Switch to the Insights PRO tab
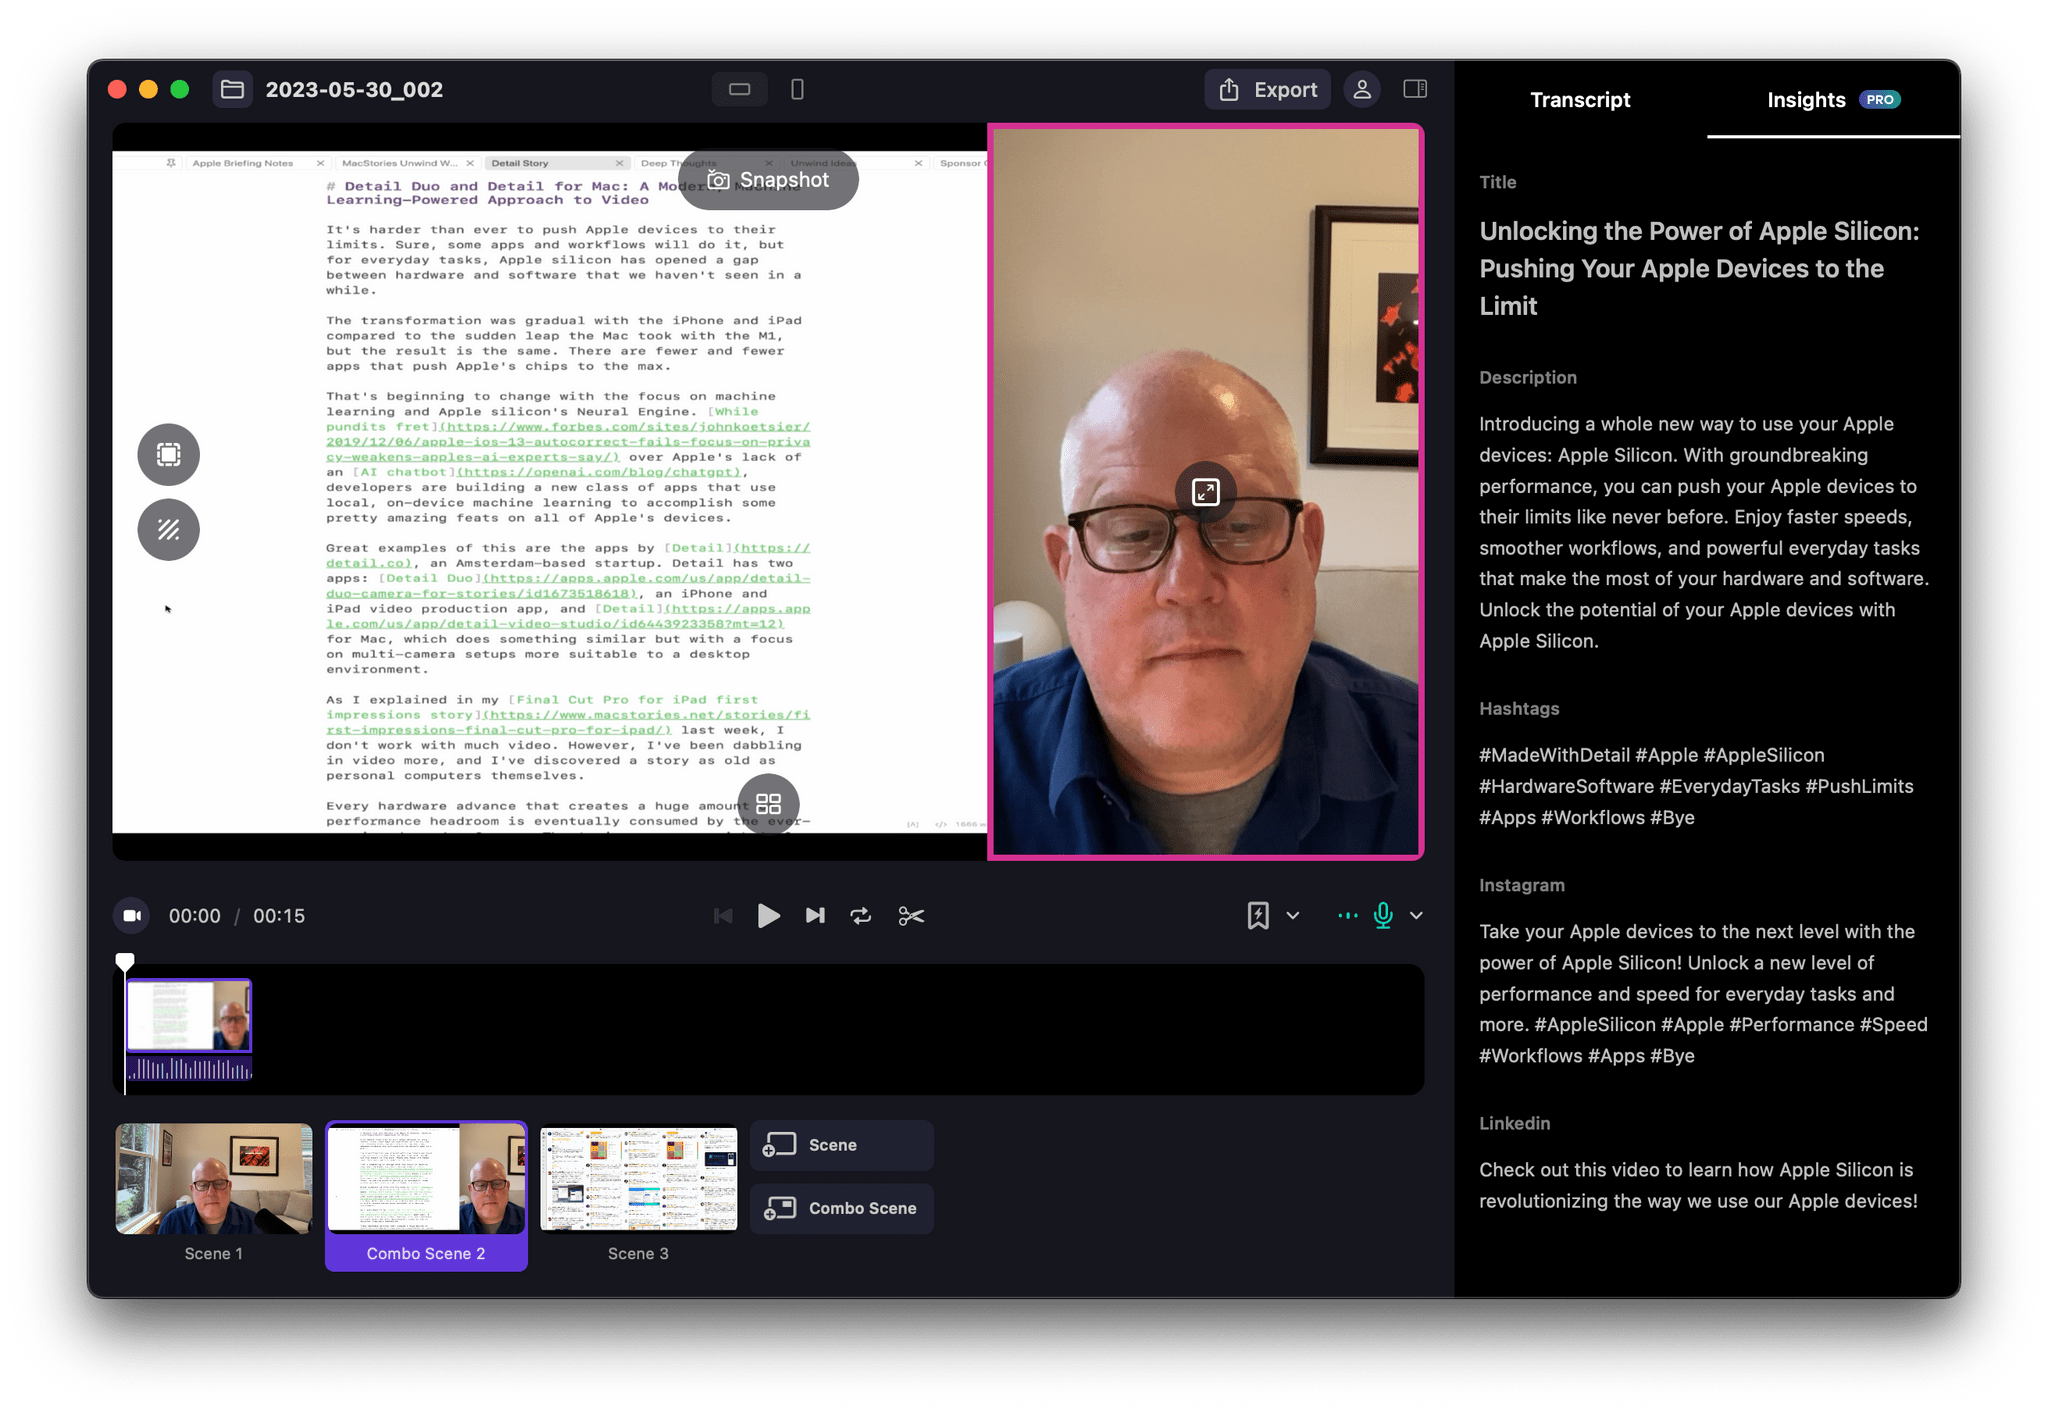2048x1414 pixels. coord(1797,100)
